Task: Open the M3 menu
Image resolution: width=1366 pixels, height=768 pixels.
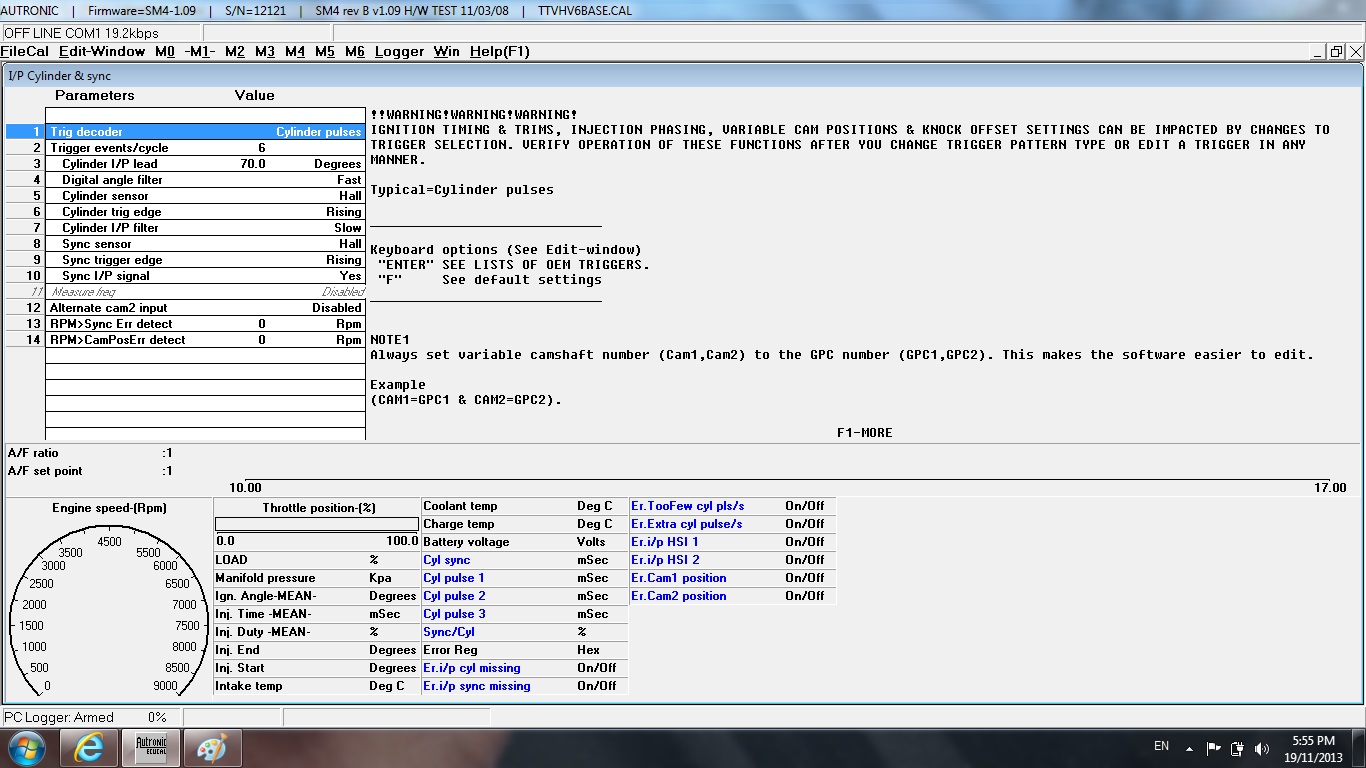Action: 265,51
